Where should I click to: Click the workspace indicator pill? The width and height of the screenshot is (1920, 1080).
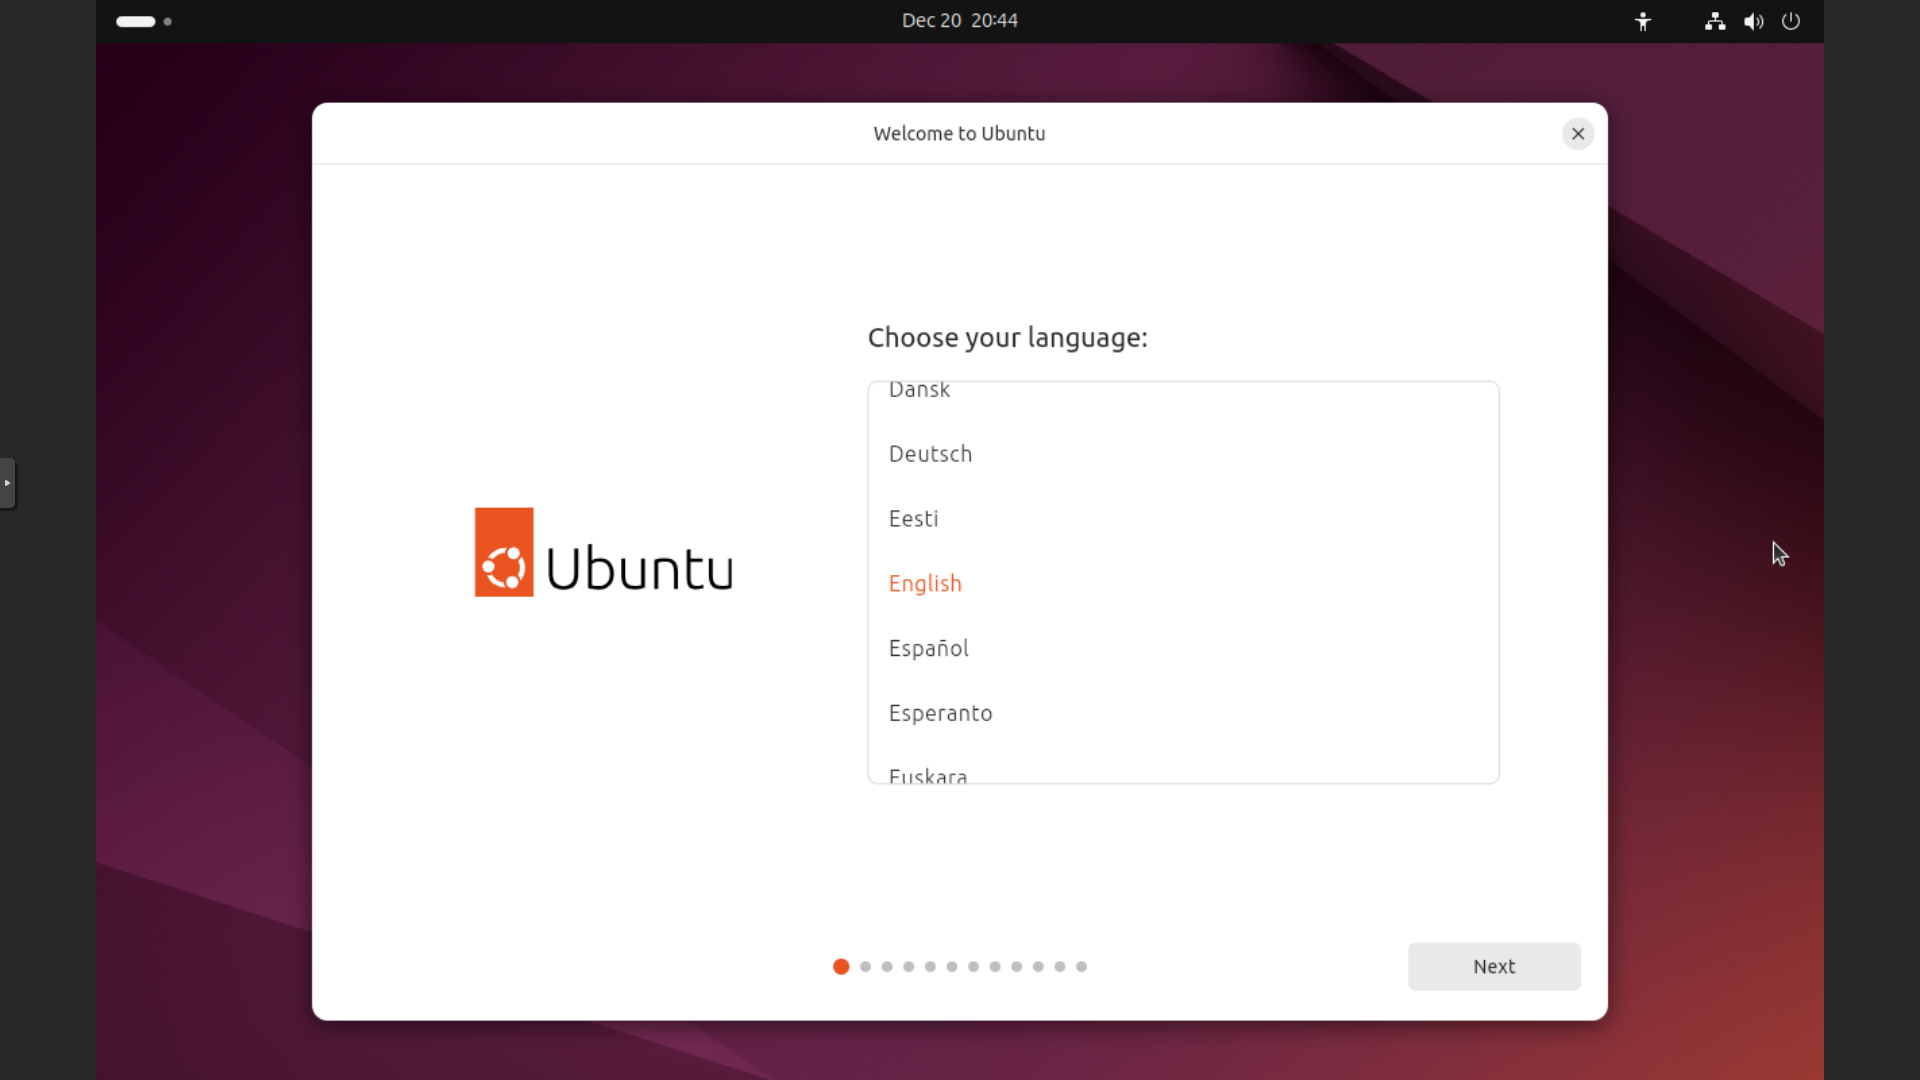tap(136, 21)
